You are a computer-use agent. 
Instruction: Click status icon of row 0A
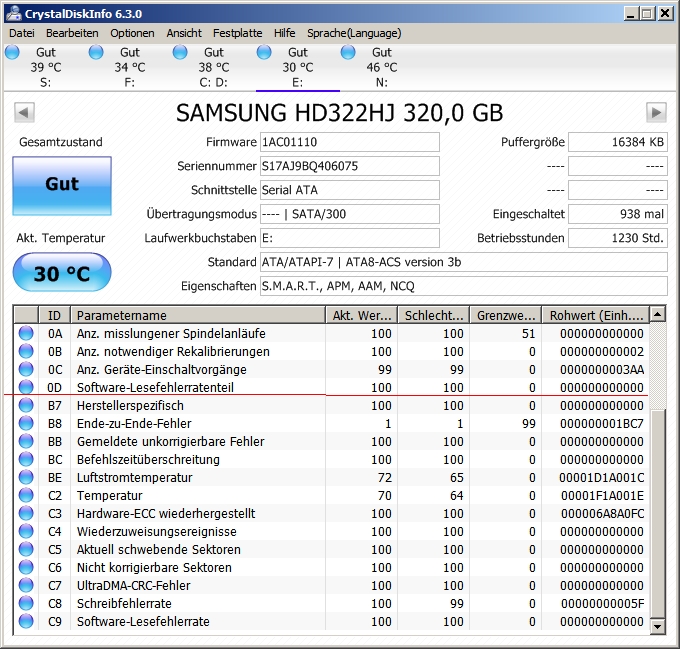click(26, 333)
